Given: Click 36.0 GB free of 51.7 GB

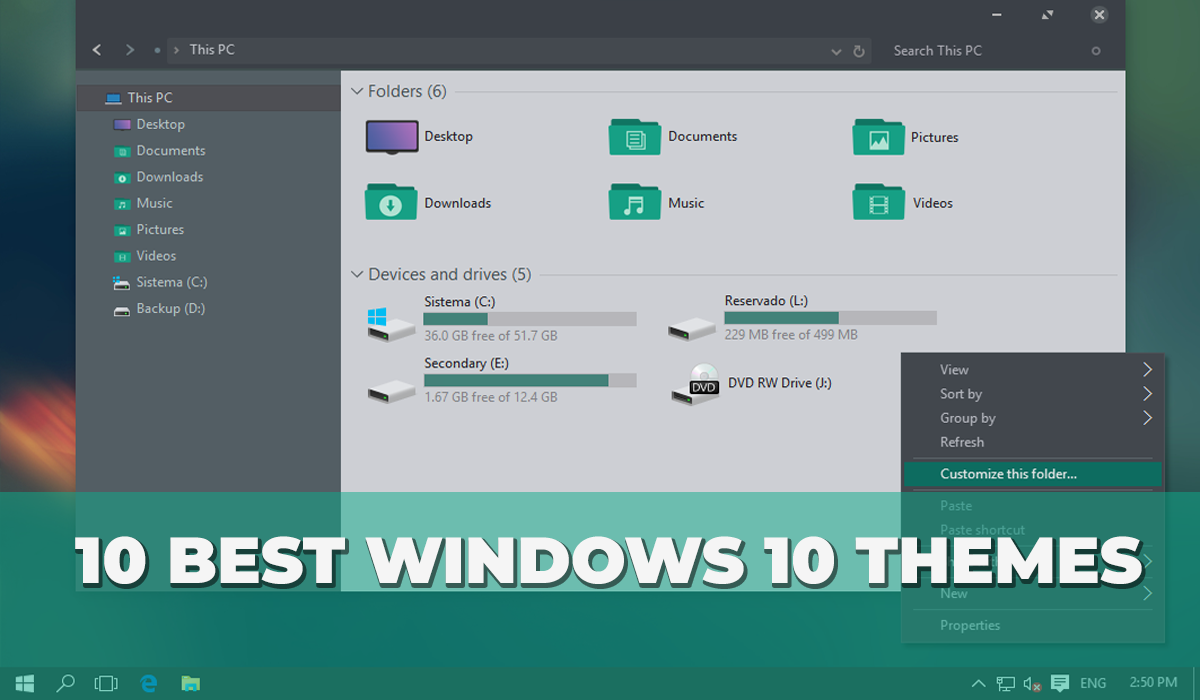Looking at the screenshot, I should point(491,336).
